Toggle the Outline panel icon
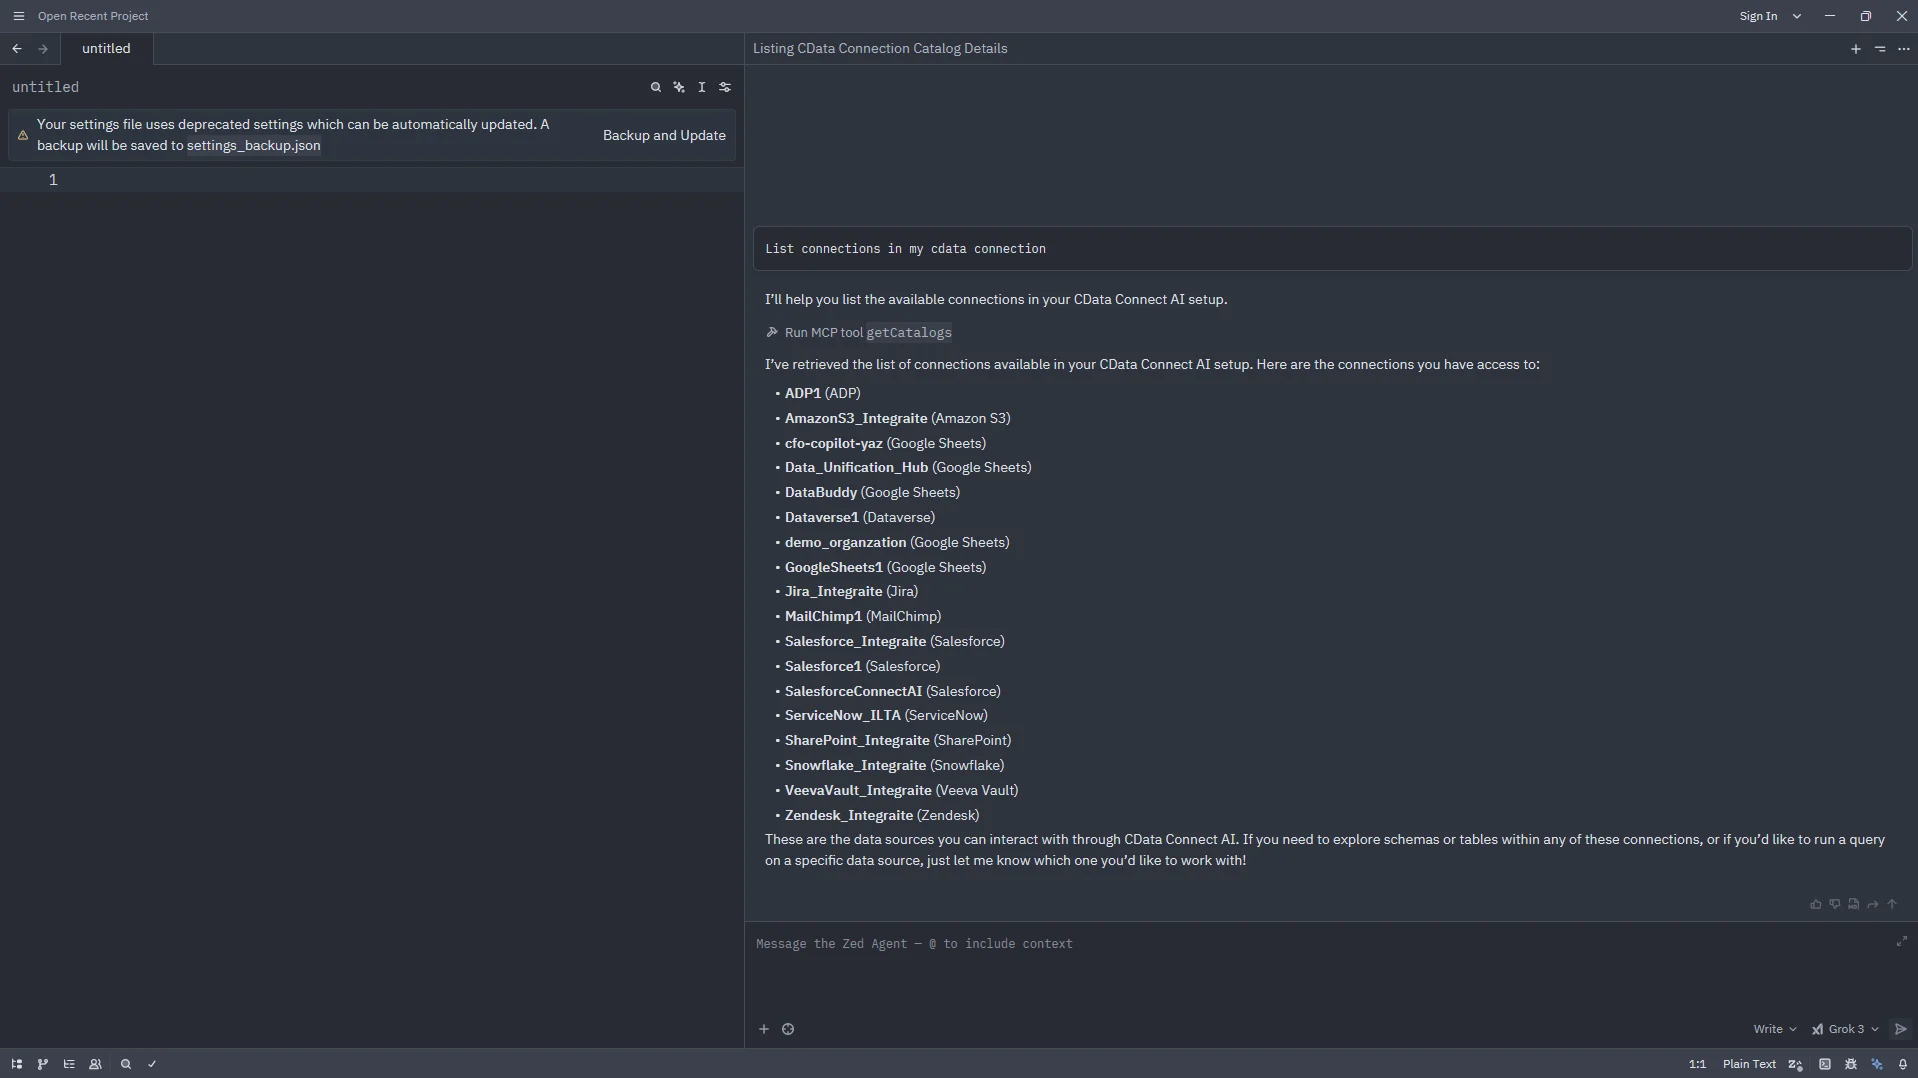 pos(69,1064)
